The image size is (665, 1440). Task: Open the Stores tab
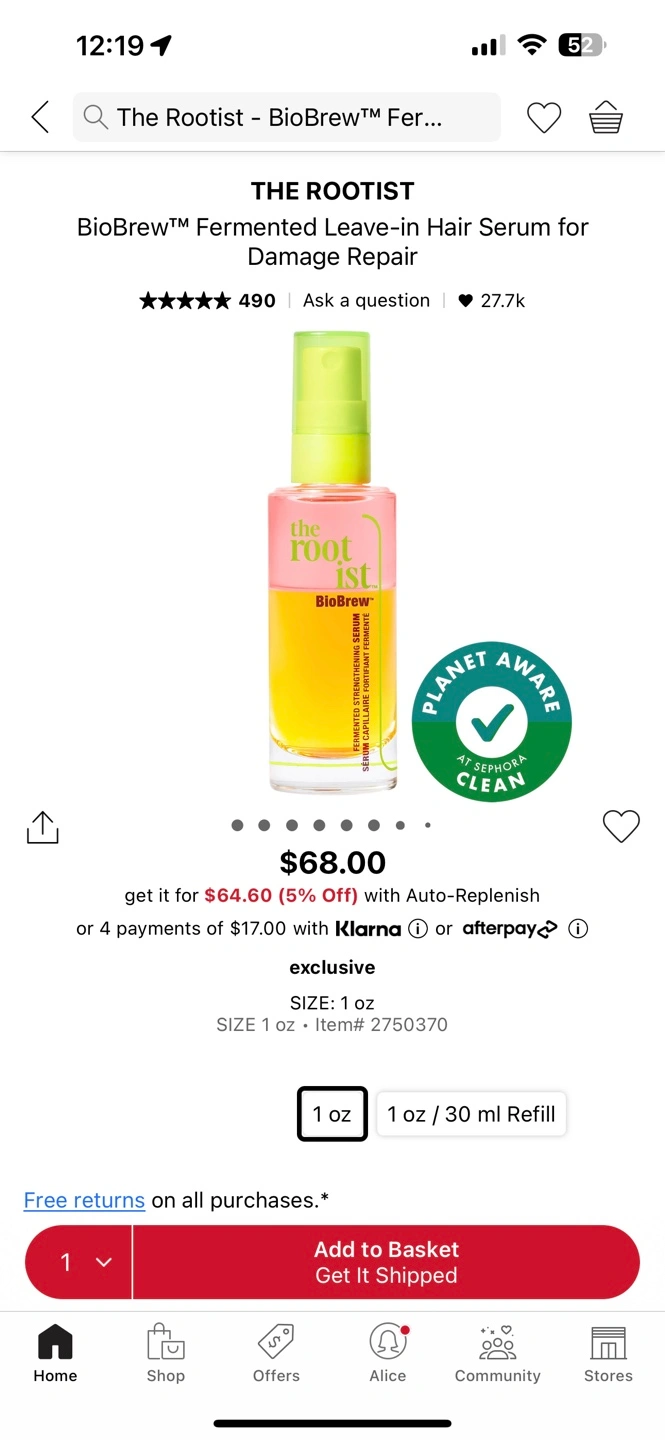point(608,1354)
